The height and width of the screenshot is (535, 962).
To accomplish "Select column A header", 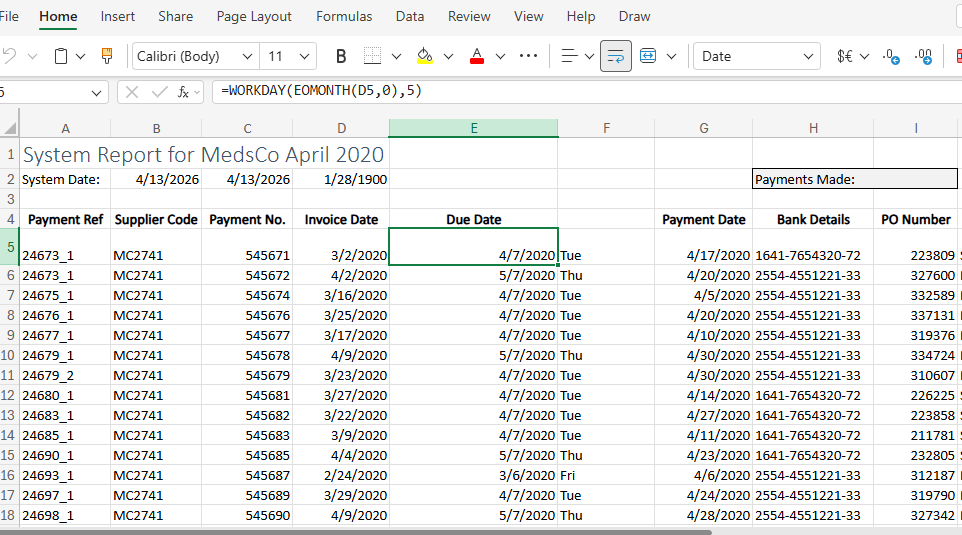I will click(65, 128).
